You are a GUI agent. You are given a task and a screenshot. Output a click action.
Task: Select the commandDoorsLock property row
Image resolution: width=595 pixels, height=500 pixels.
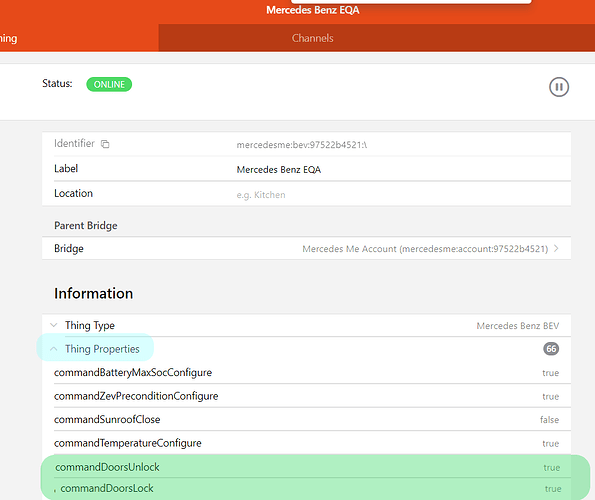tap(307, 489)
